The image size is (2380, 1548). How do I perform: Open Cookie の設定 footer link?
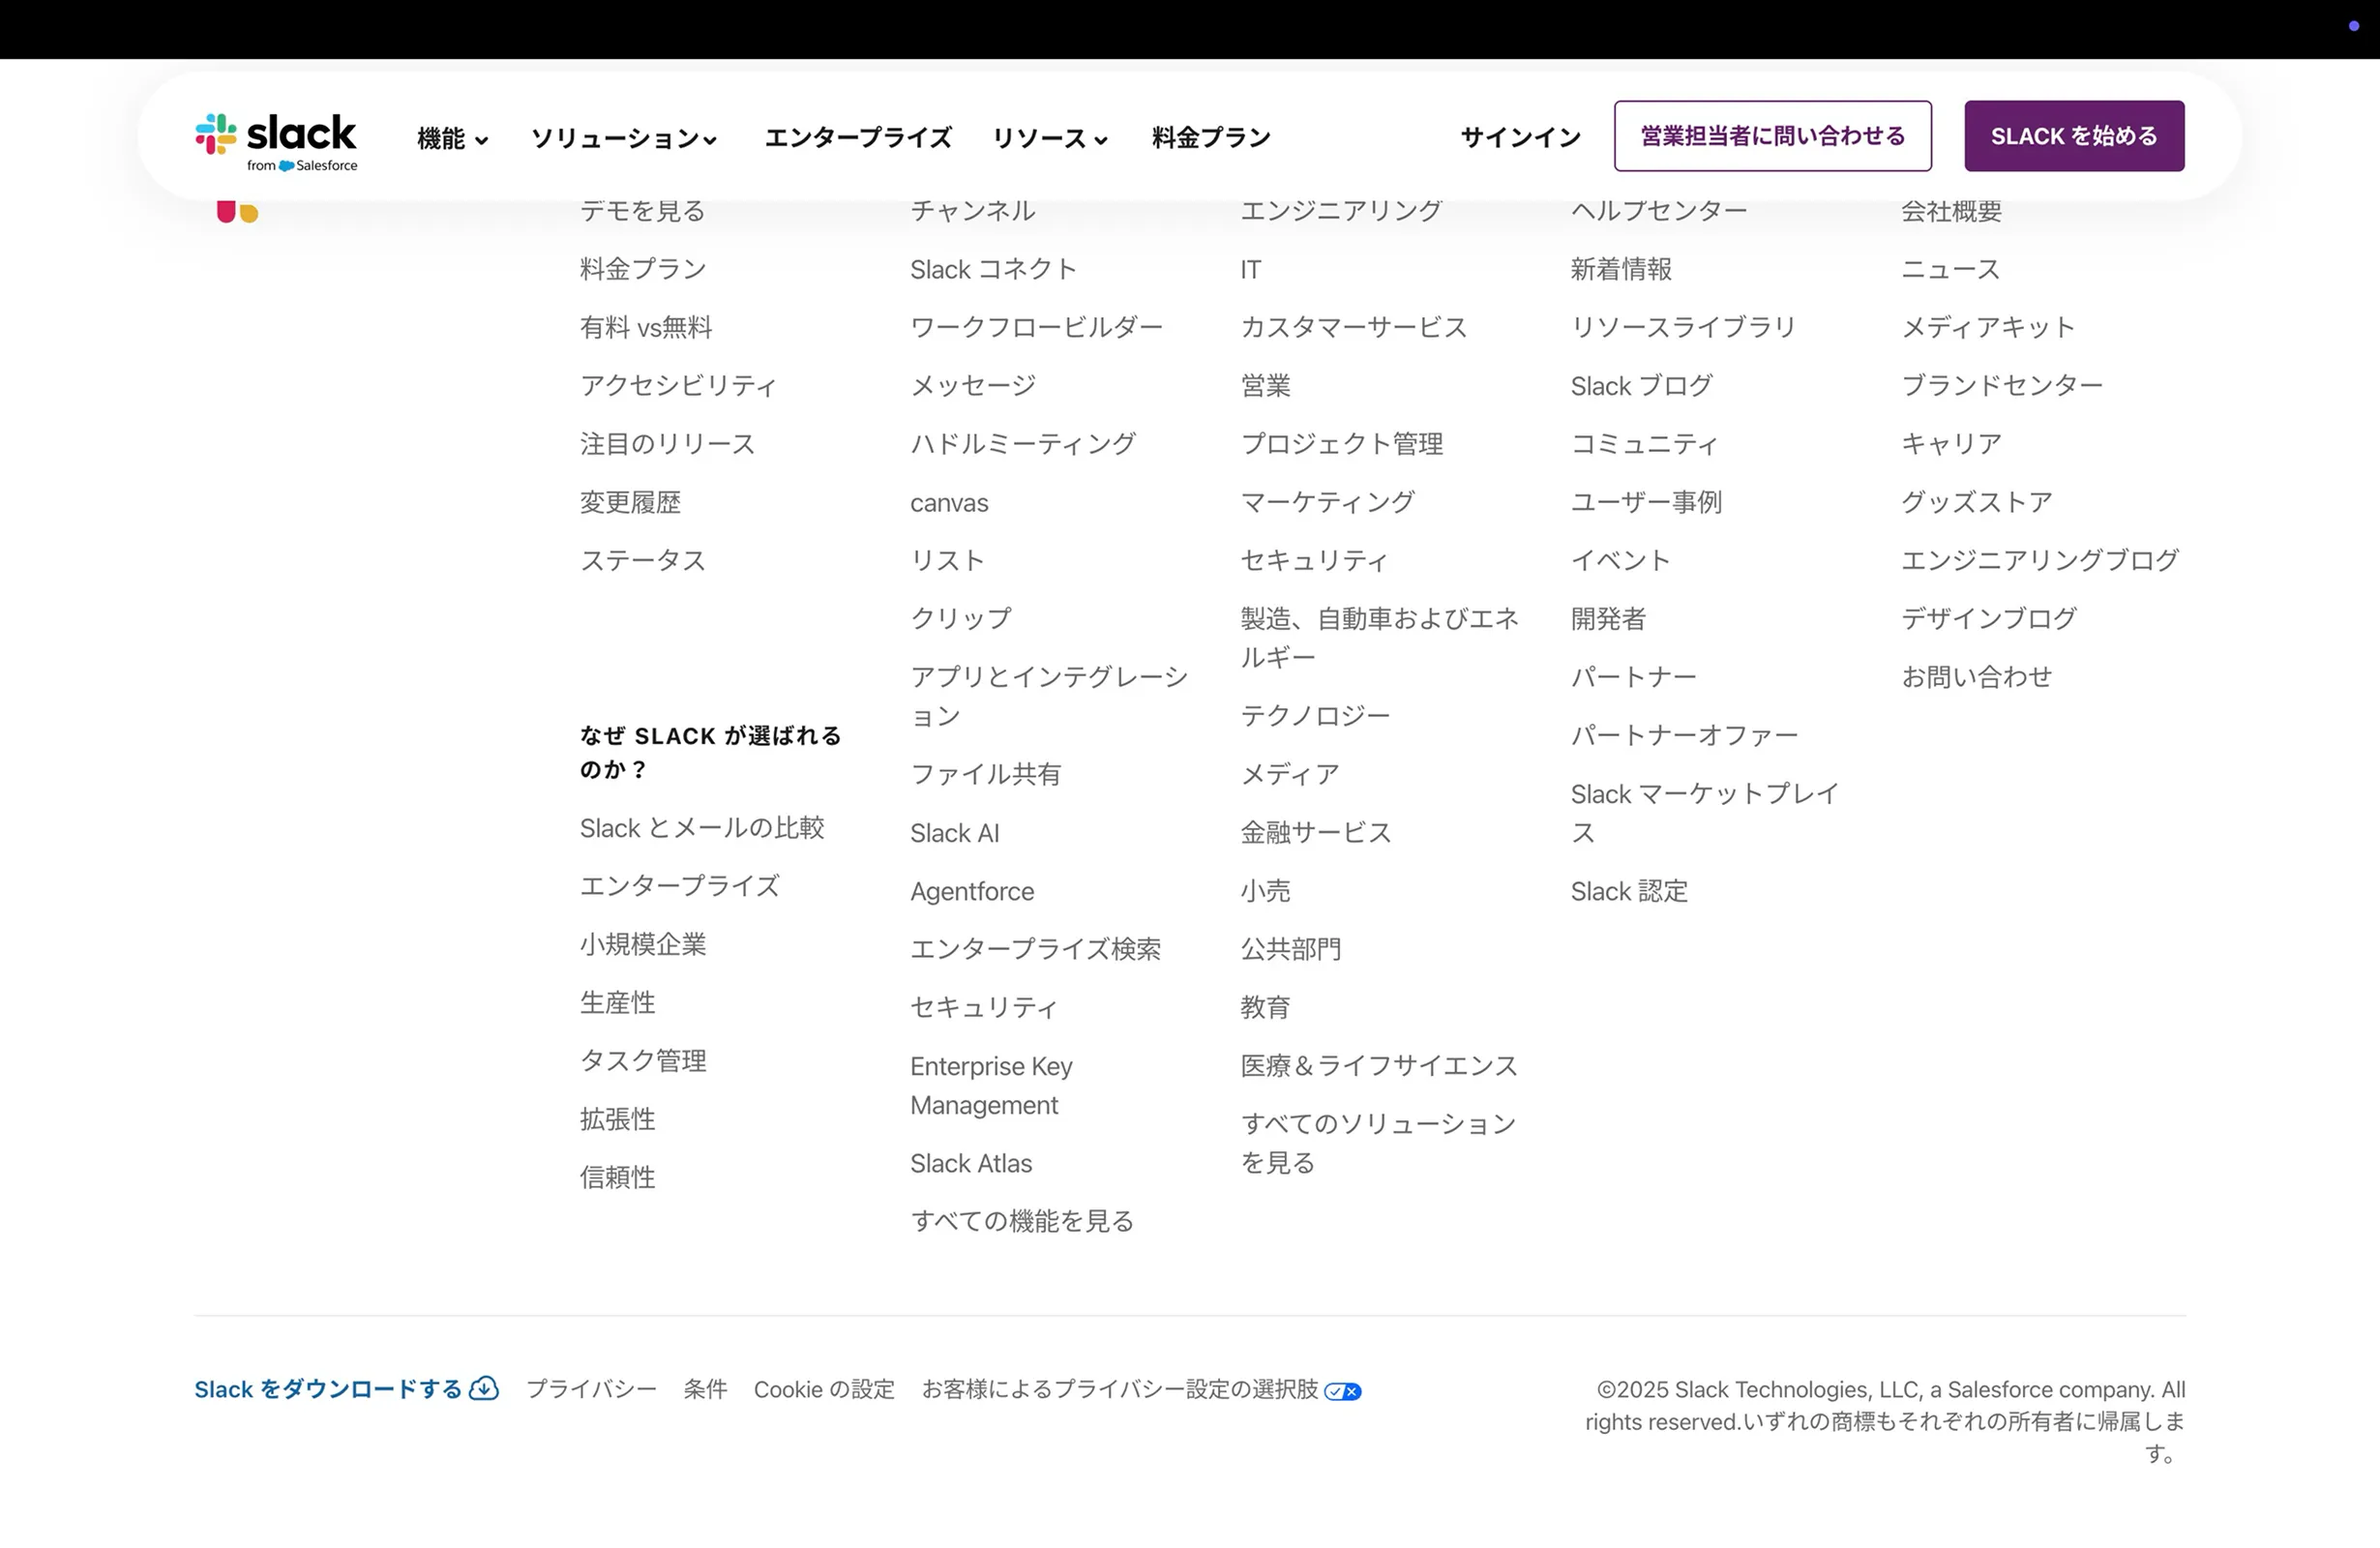coord(824,1389)
